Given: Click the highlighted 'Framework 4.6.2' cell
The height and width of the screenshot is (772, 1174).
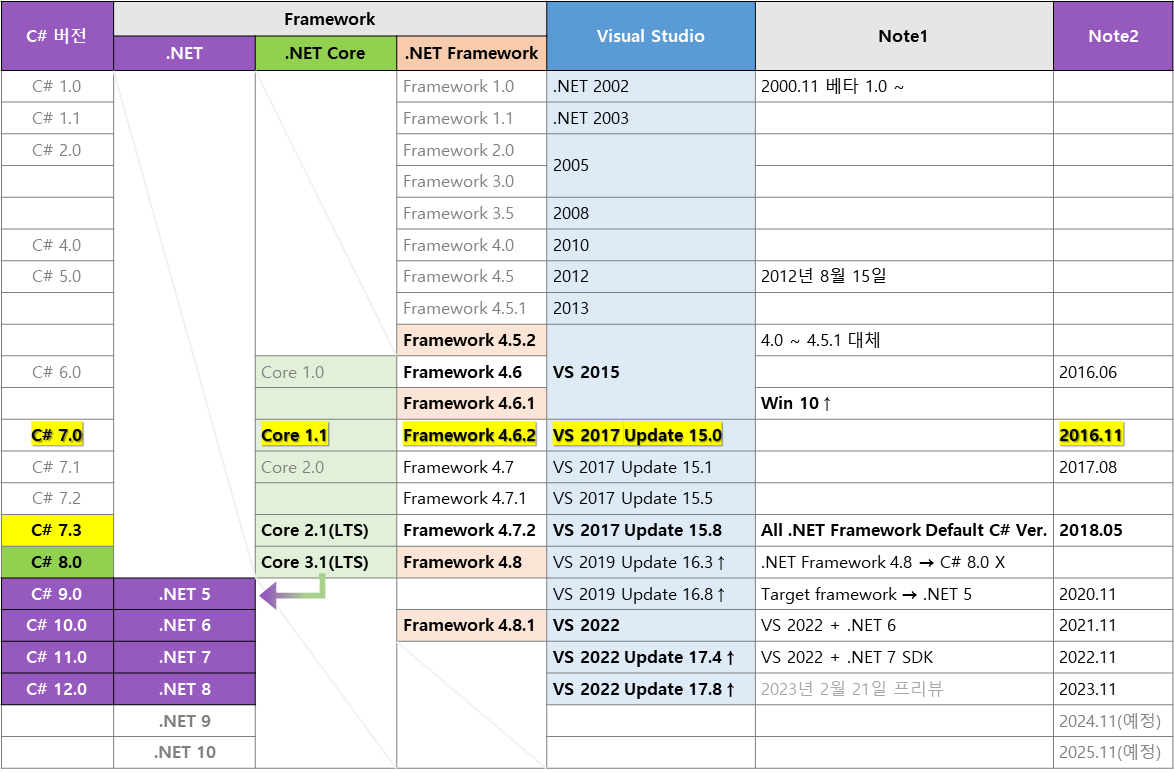Looking at the screenshot, I should (x=472, y=435).
